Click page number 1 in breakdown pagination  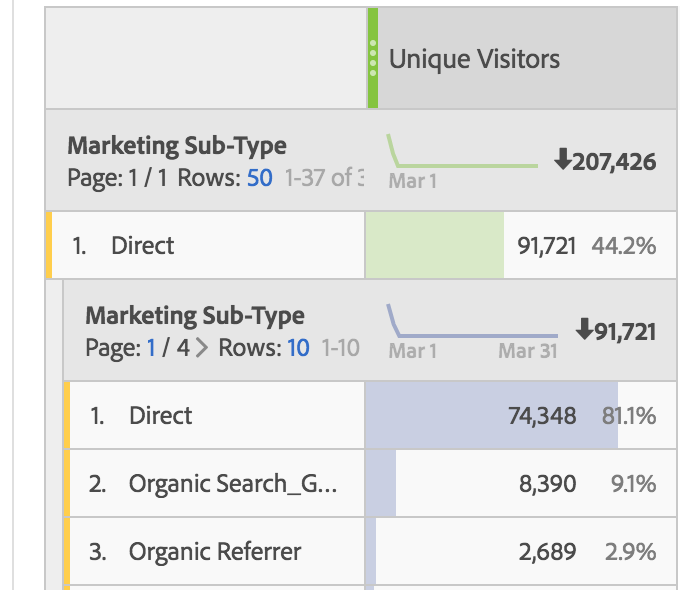151,348
